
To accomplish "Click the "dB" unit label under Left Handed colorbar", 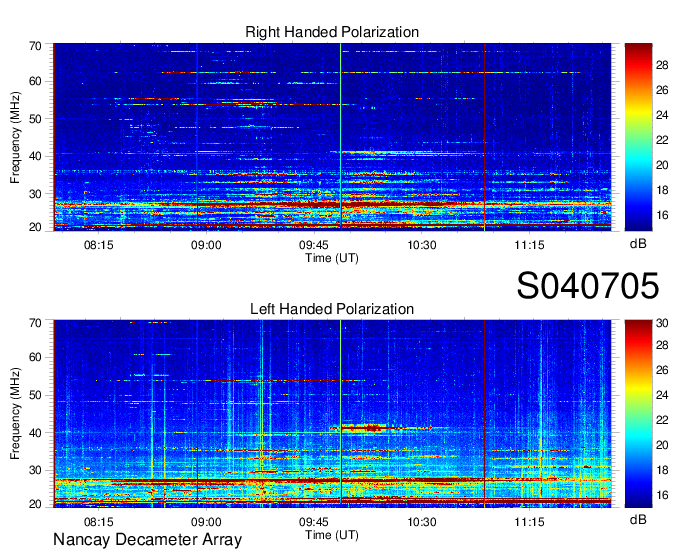I will click(638, 519).
